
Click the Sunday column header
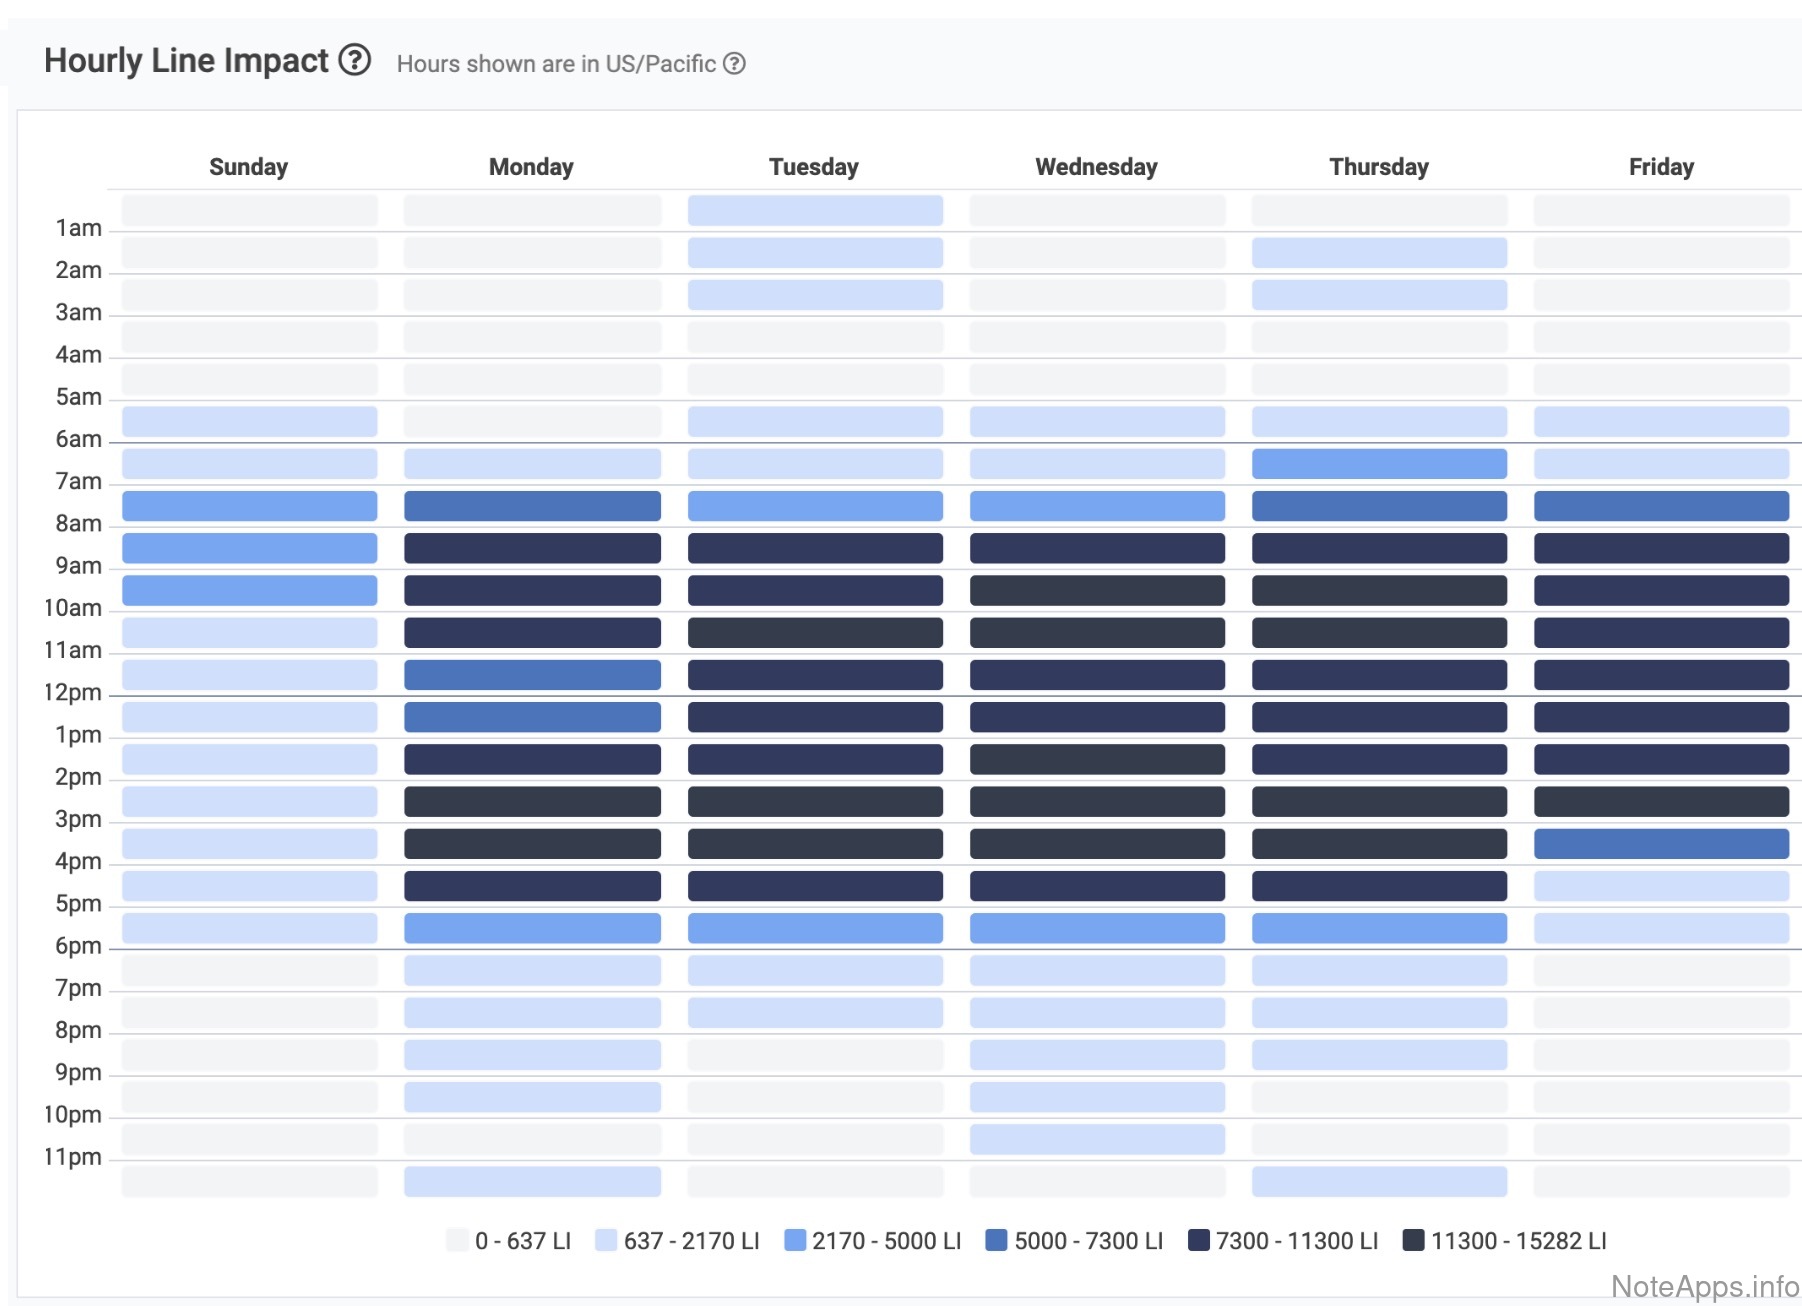point(248,167)
